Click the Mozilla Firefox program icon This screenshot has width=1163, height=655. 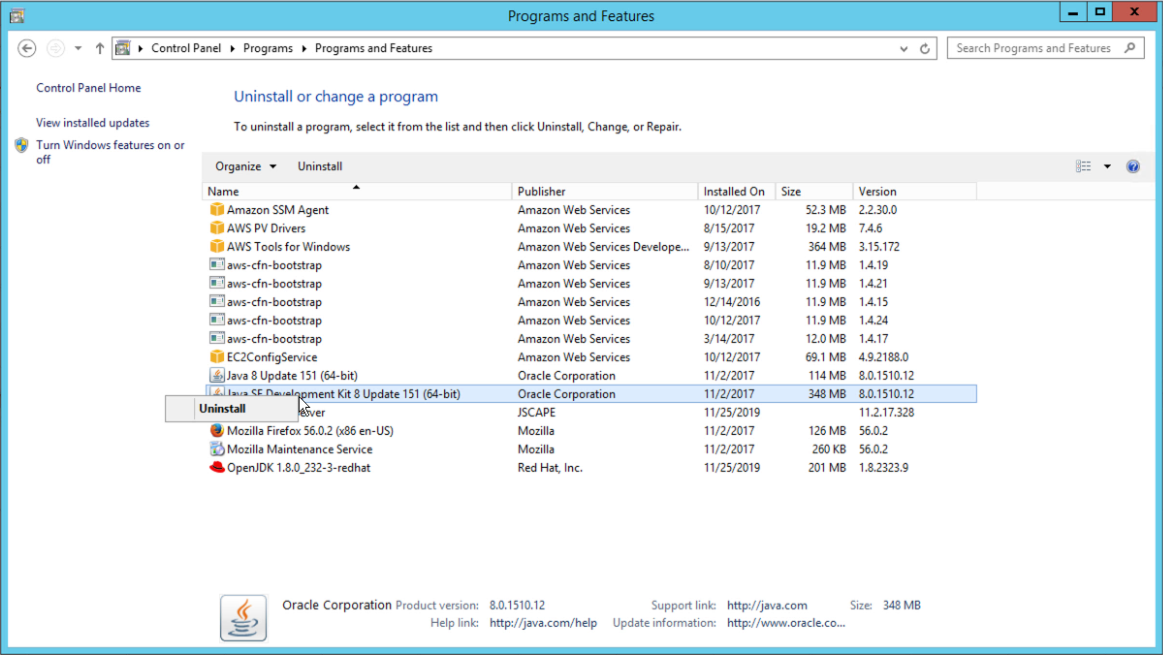[219, 430]
